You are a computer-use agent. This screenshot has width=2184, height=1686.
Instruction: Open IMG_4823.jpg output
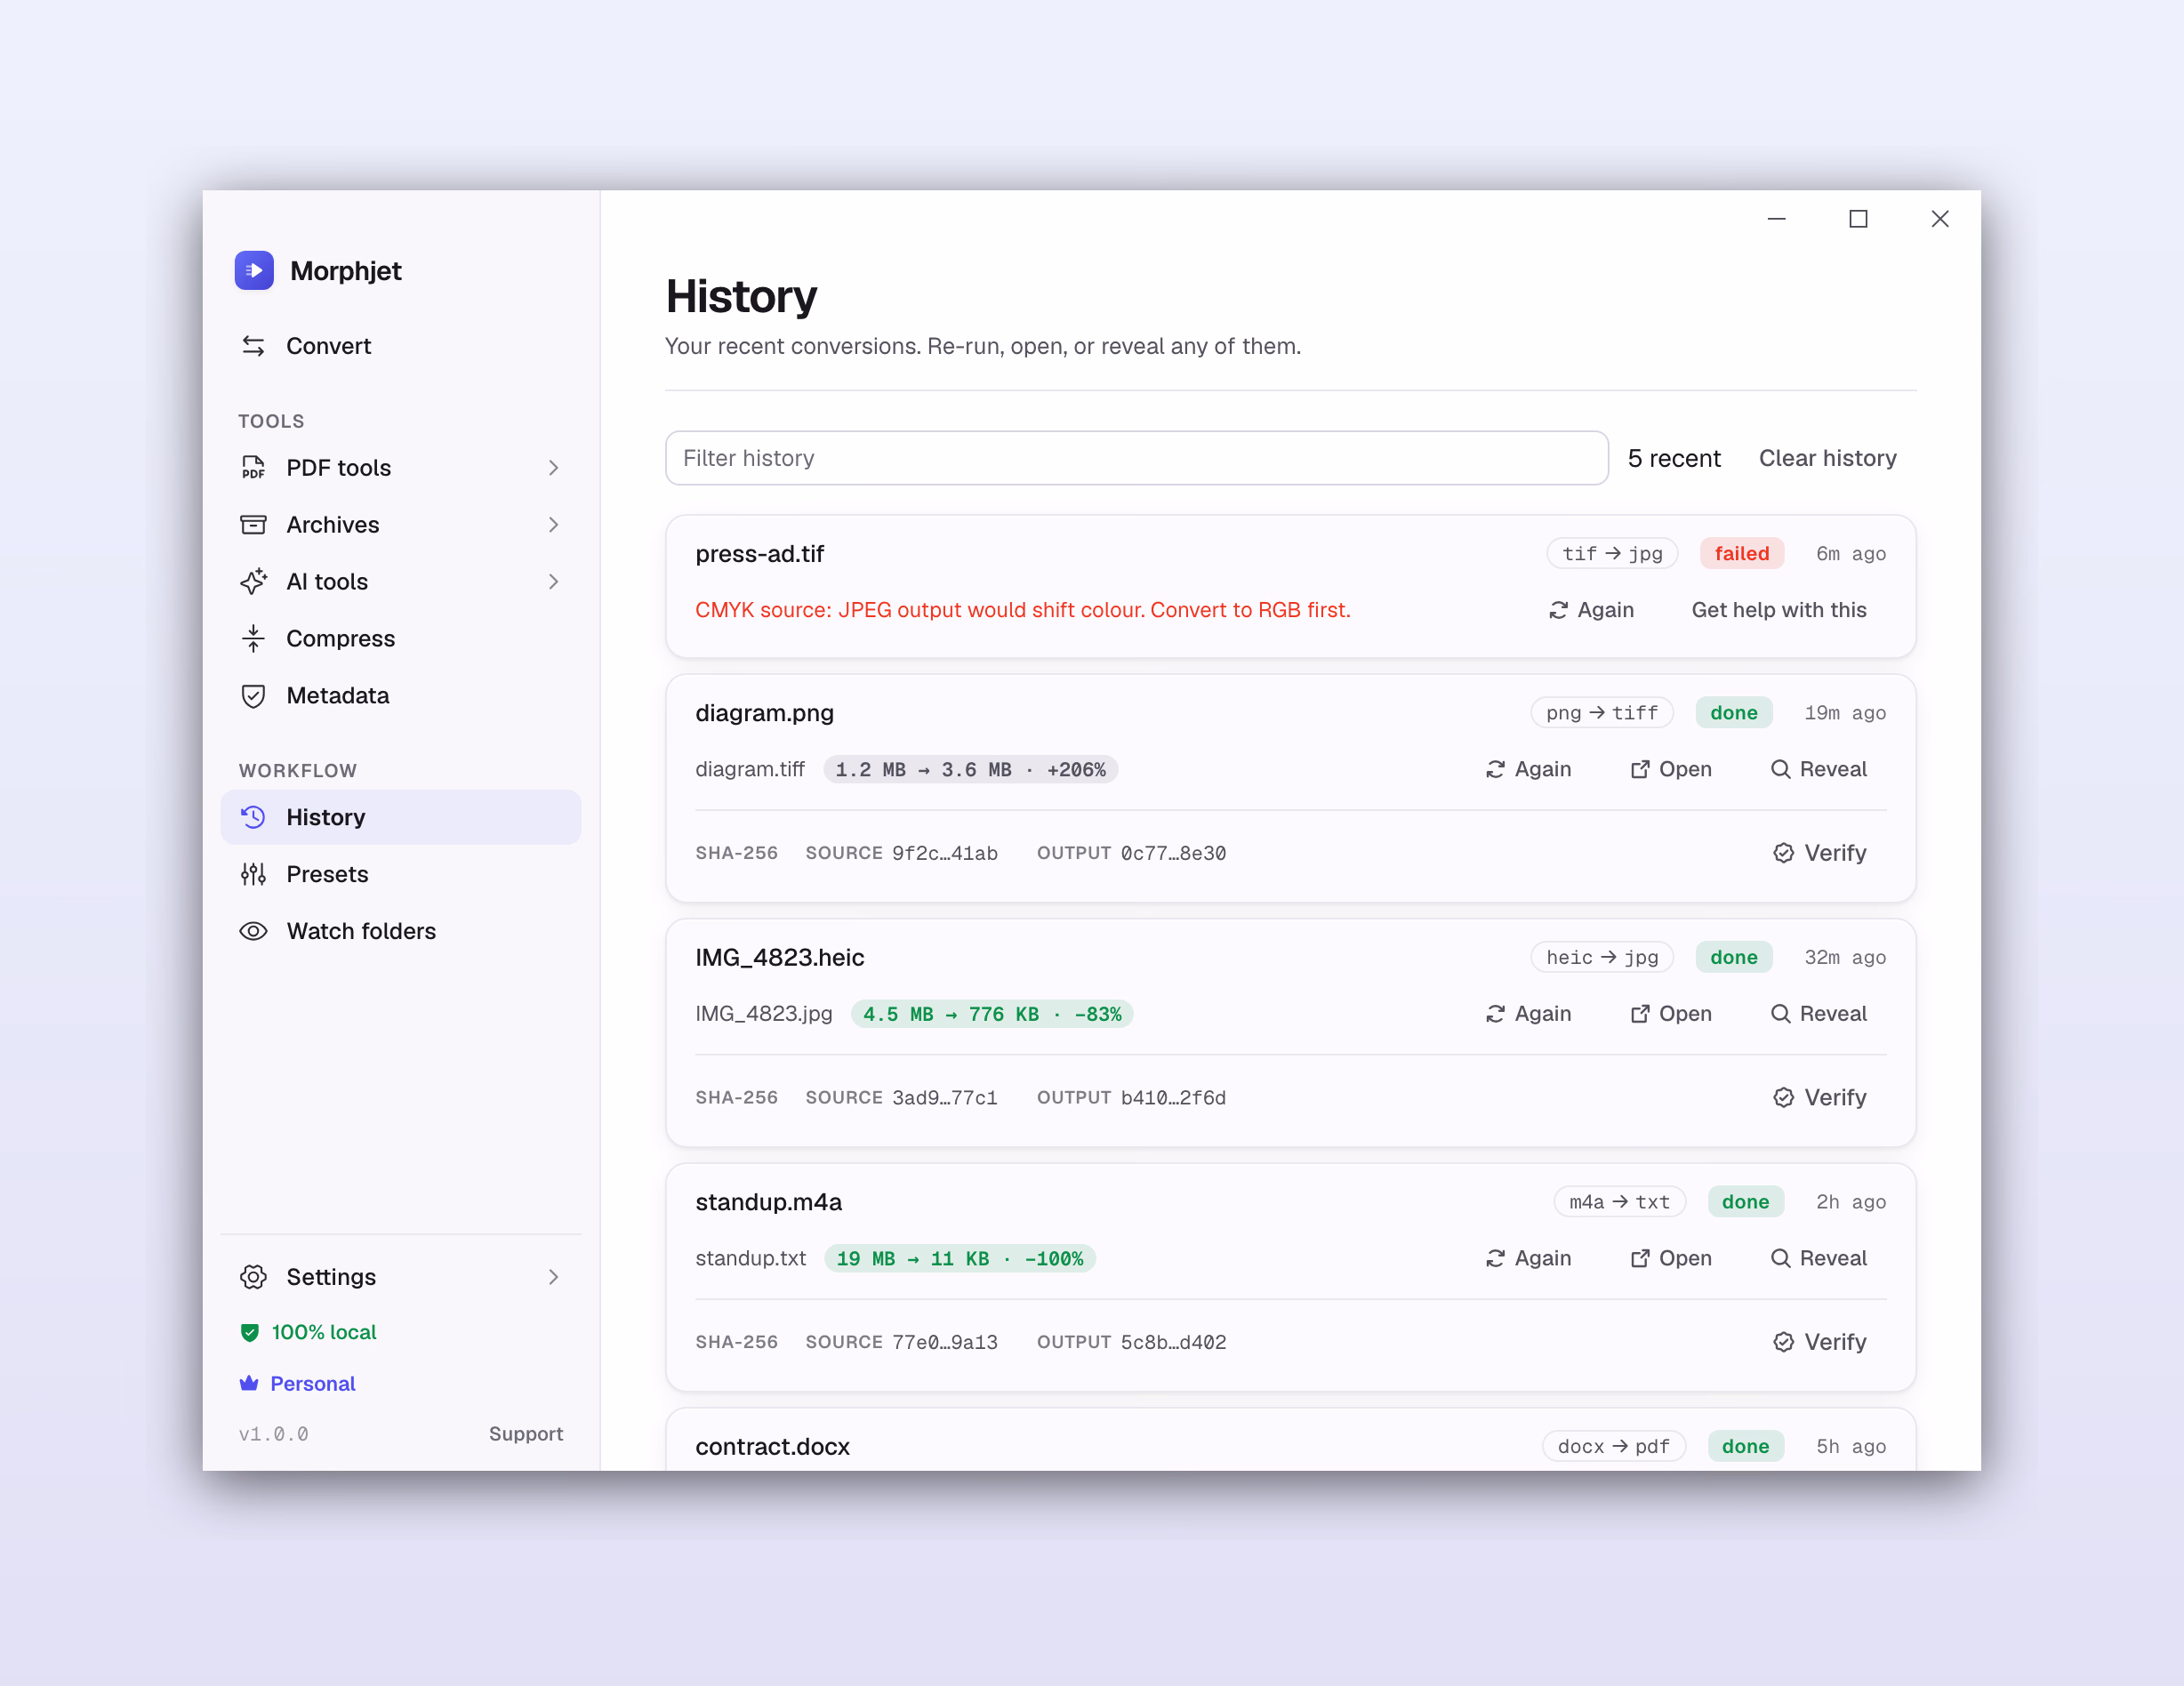(x=1671, y=1014)
